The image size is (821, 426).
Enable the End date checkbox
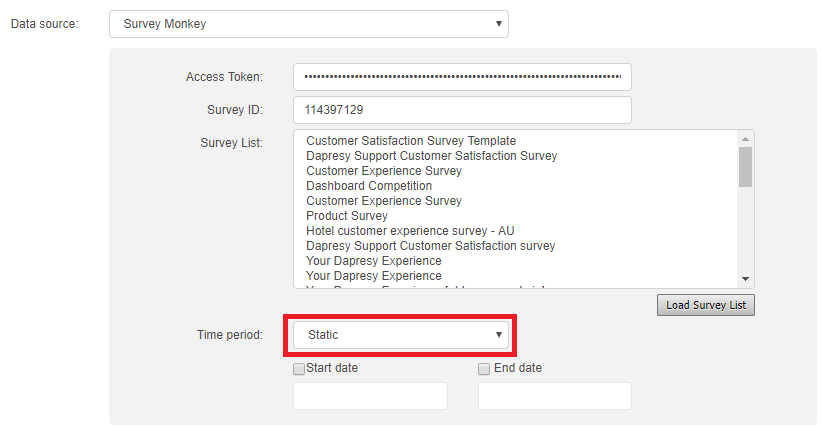pos(484,369)
